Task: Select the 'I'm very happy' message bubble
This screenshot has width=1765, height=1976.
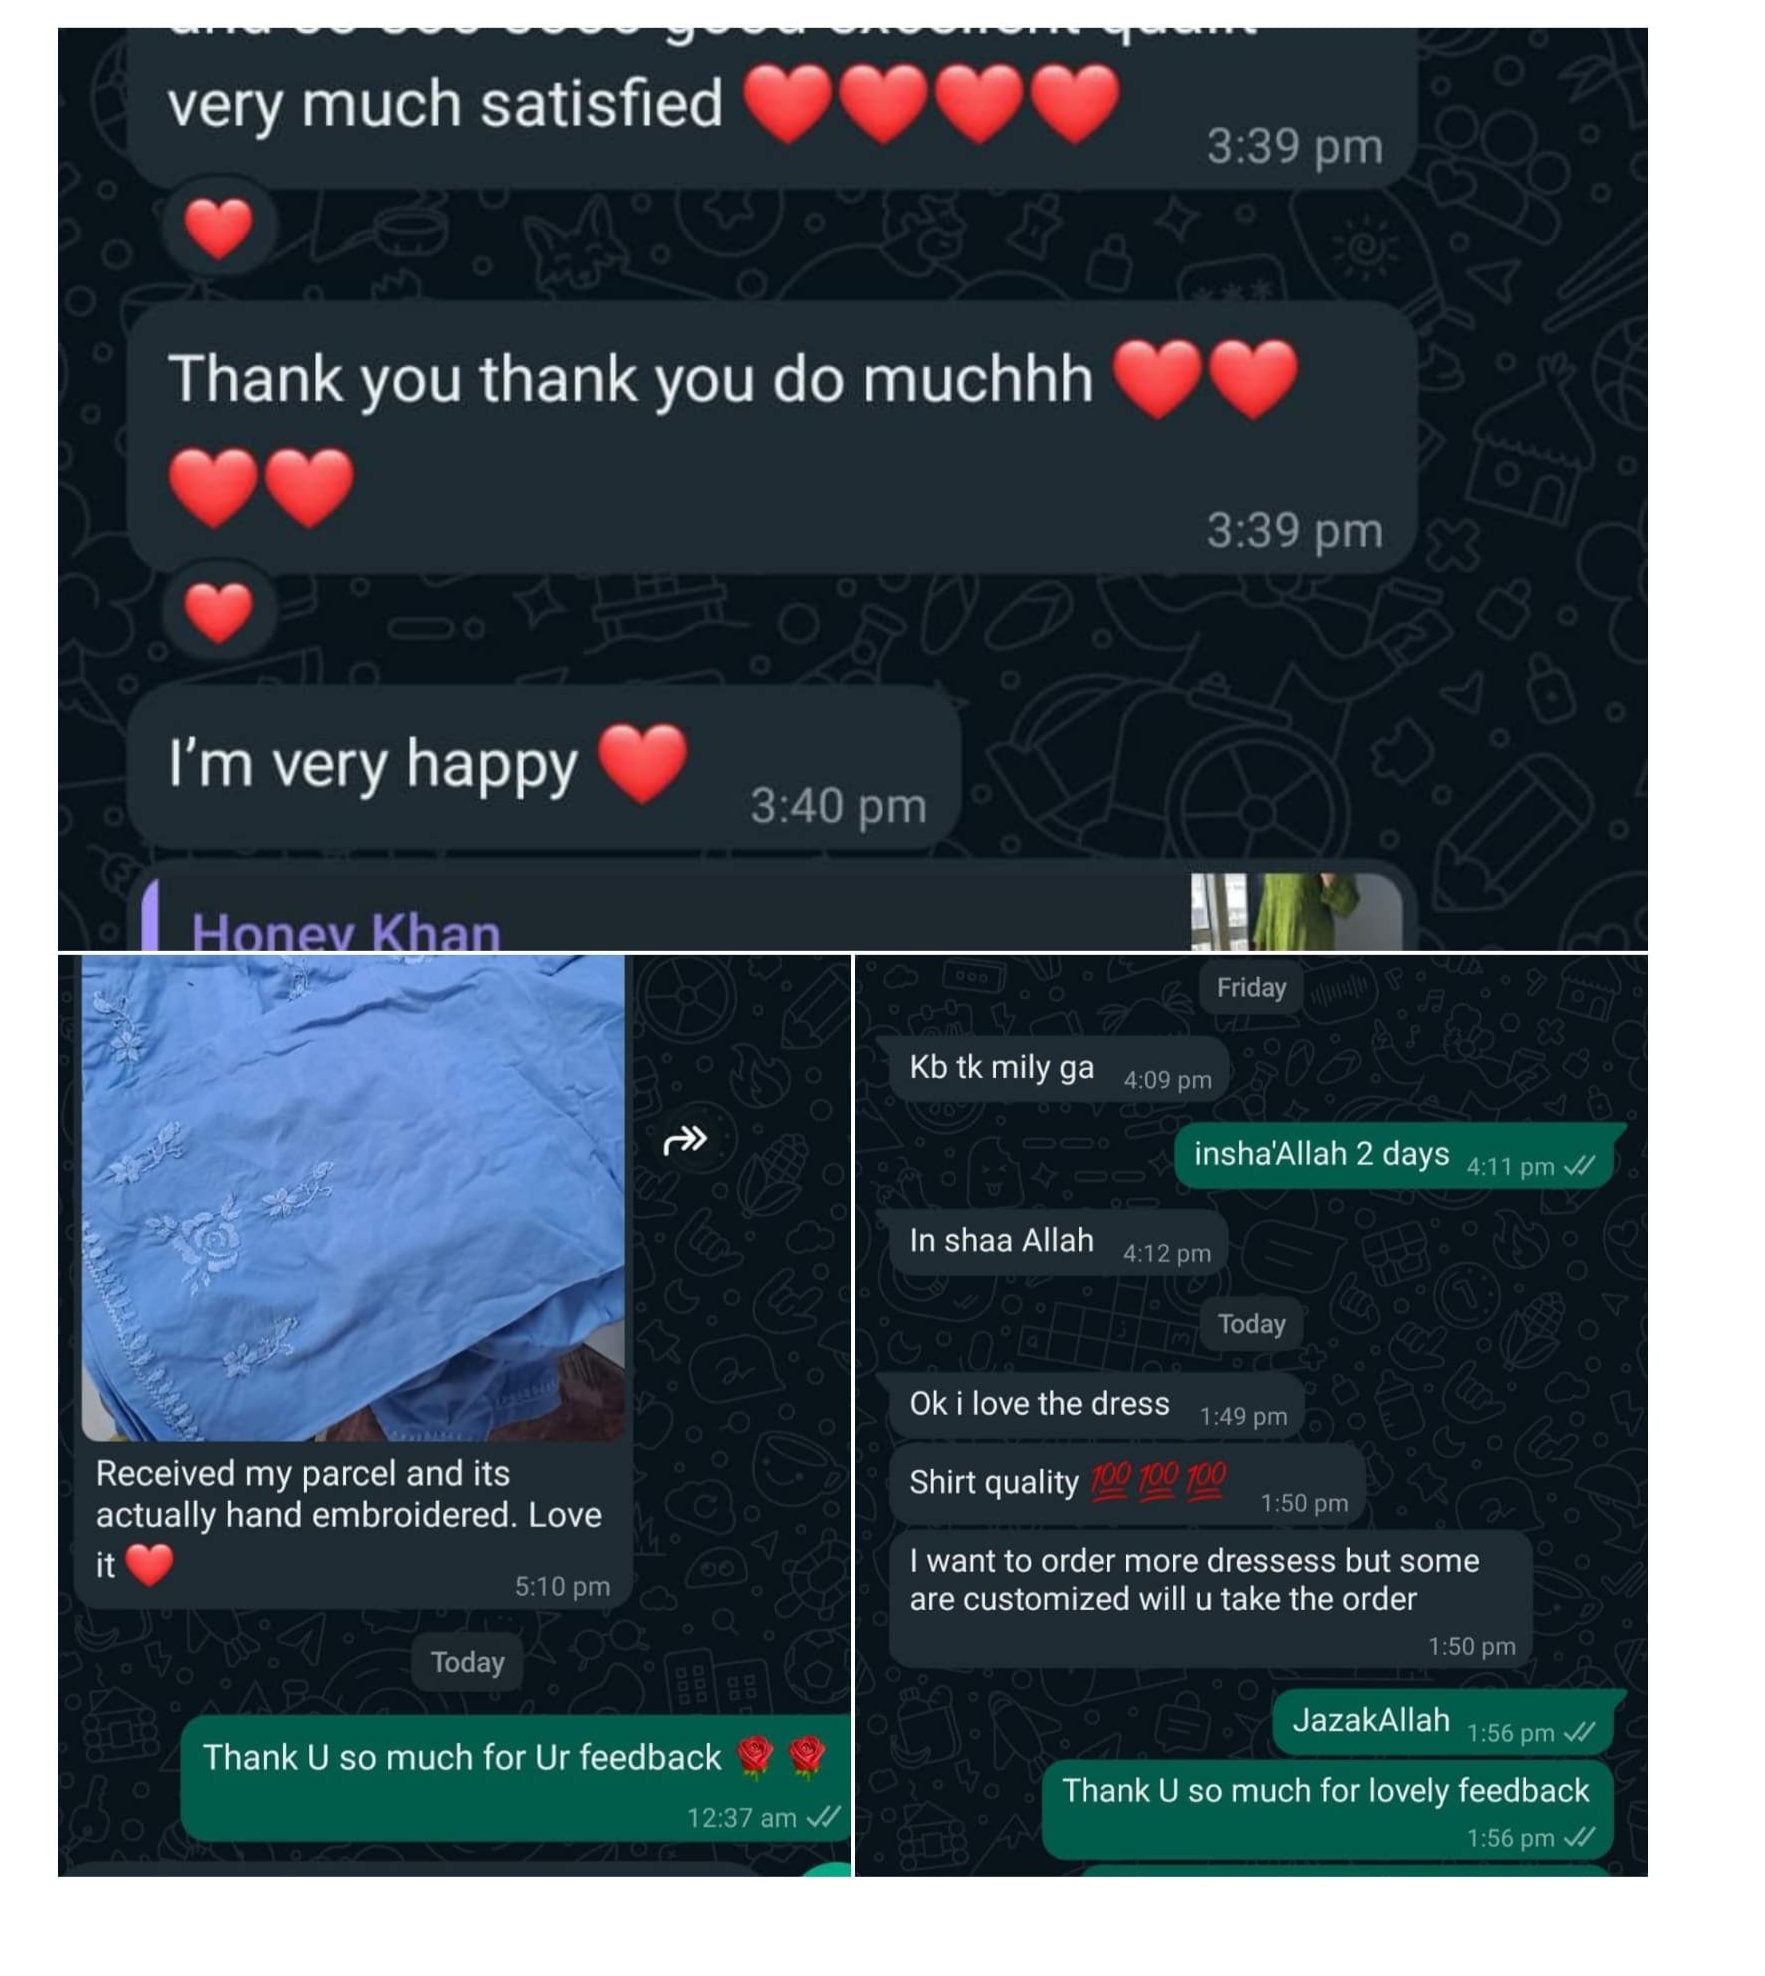Action: coord(545,768)
